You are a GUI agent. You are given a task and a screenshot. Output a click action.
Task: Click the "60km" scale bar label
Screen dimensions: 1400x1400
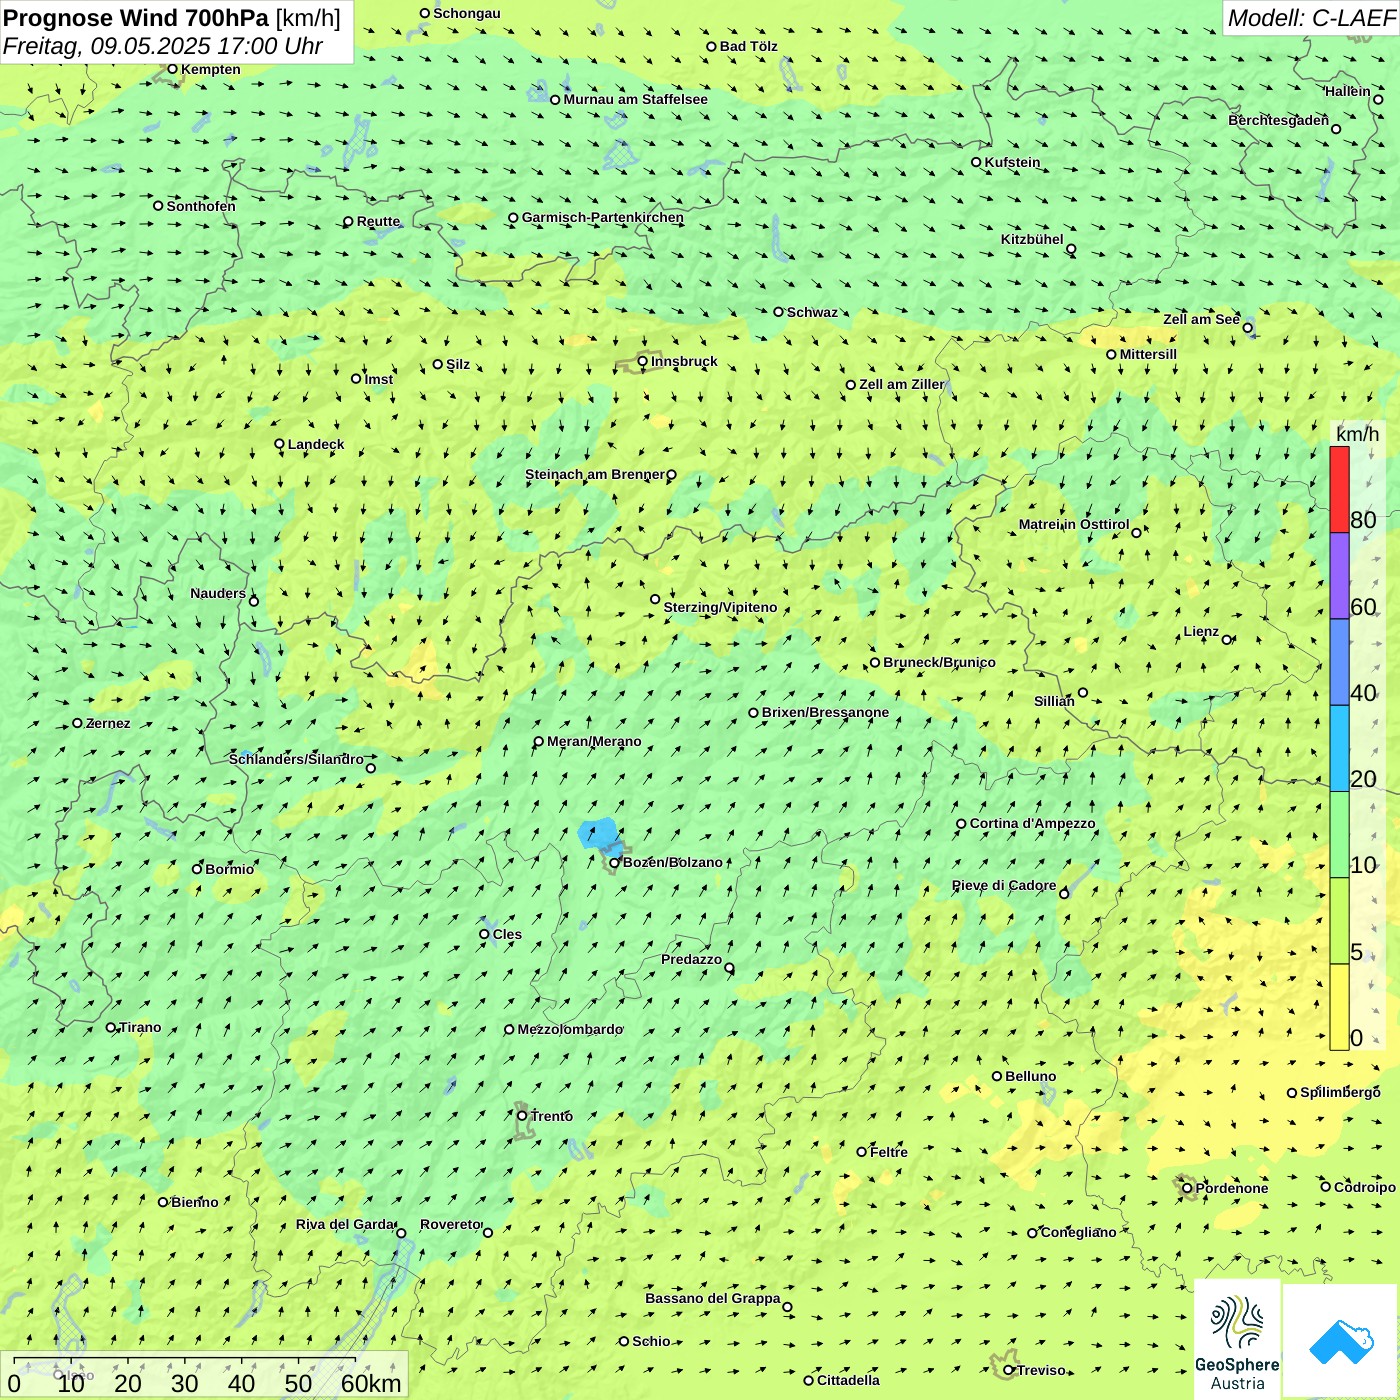tap(371, 1383)
